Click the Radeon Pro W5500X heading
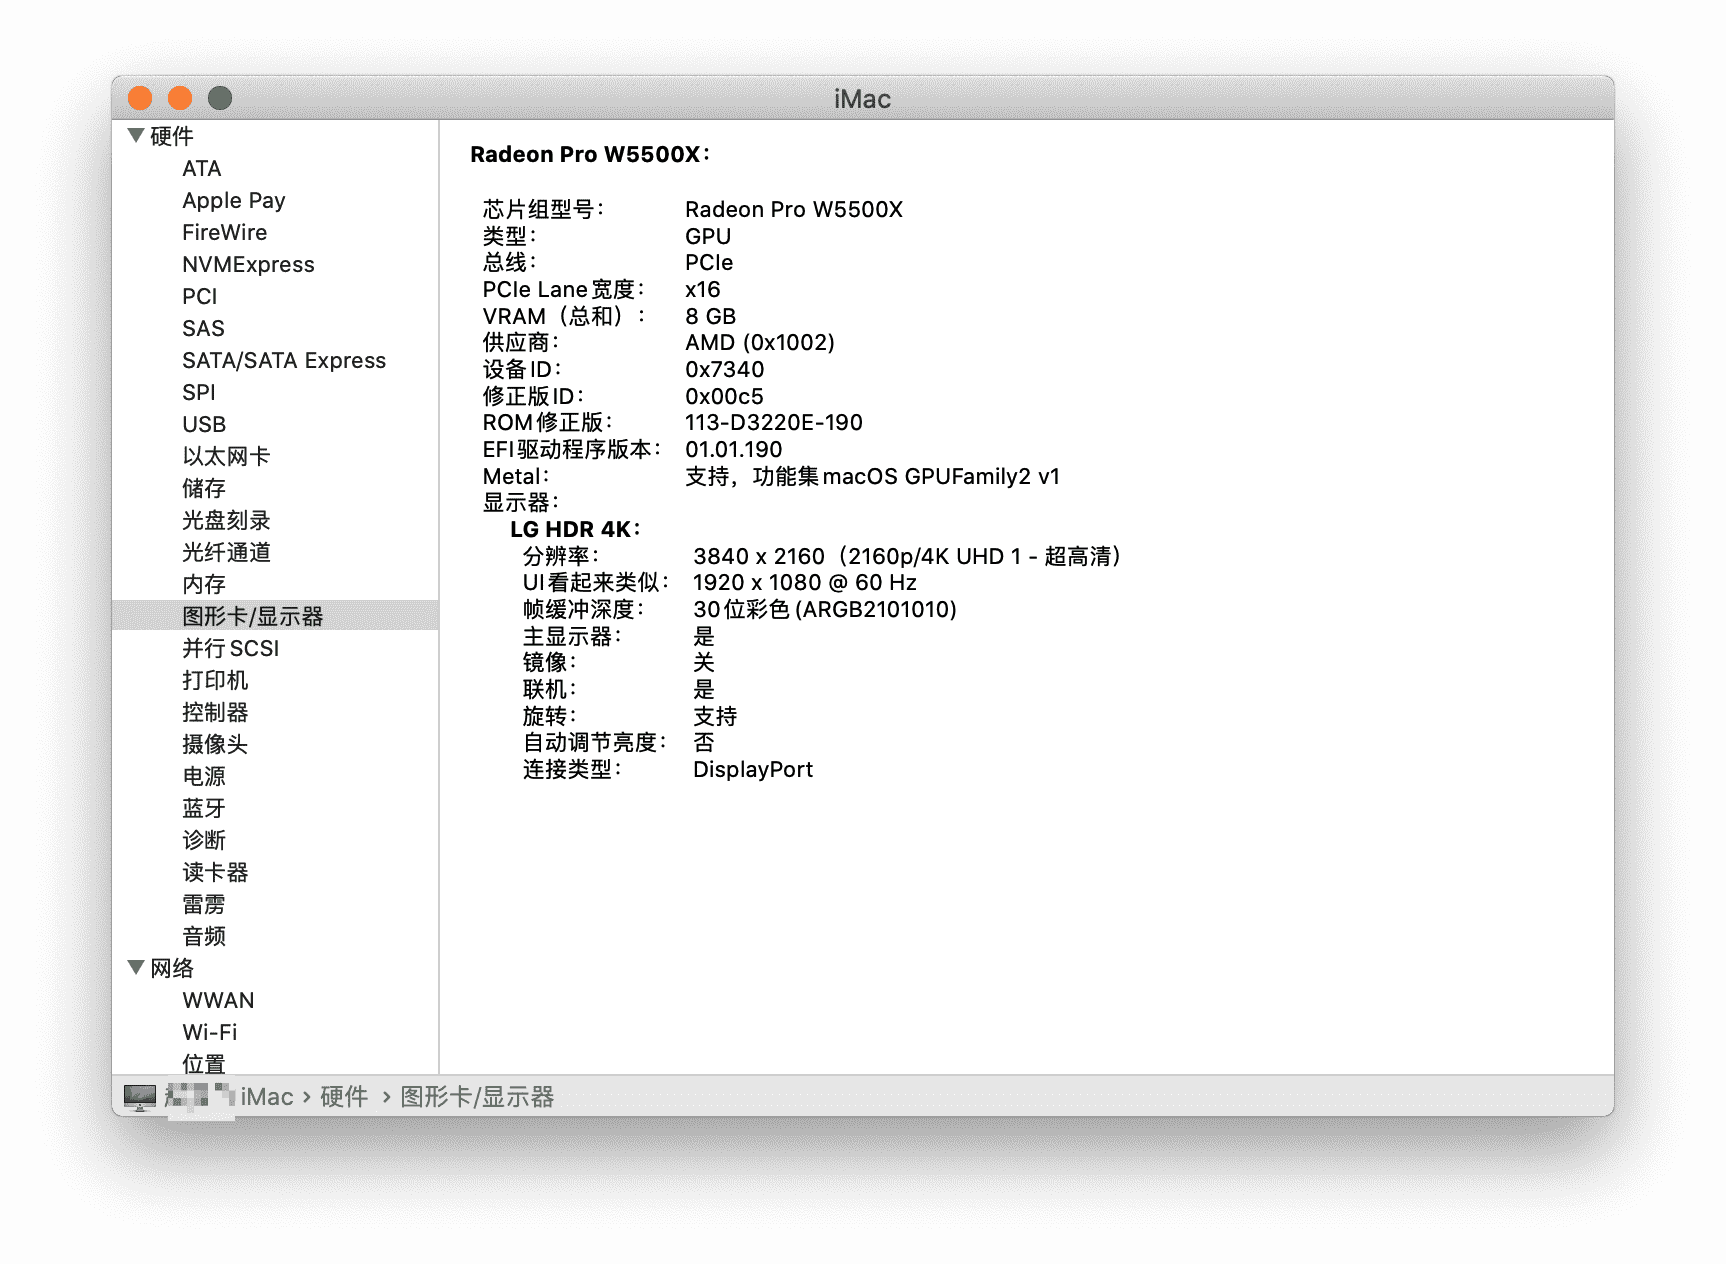The width and height of the screenshot is (1726, 1264). click(590, 154)
